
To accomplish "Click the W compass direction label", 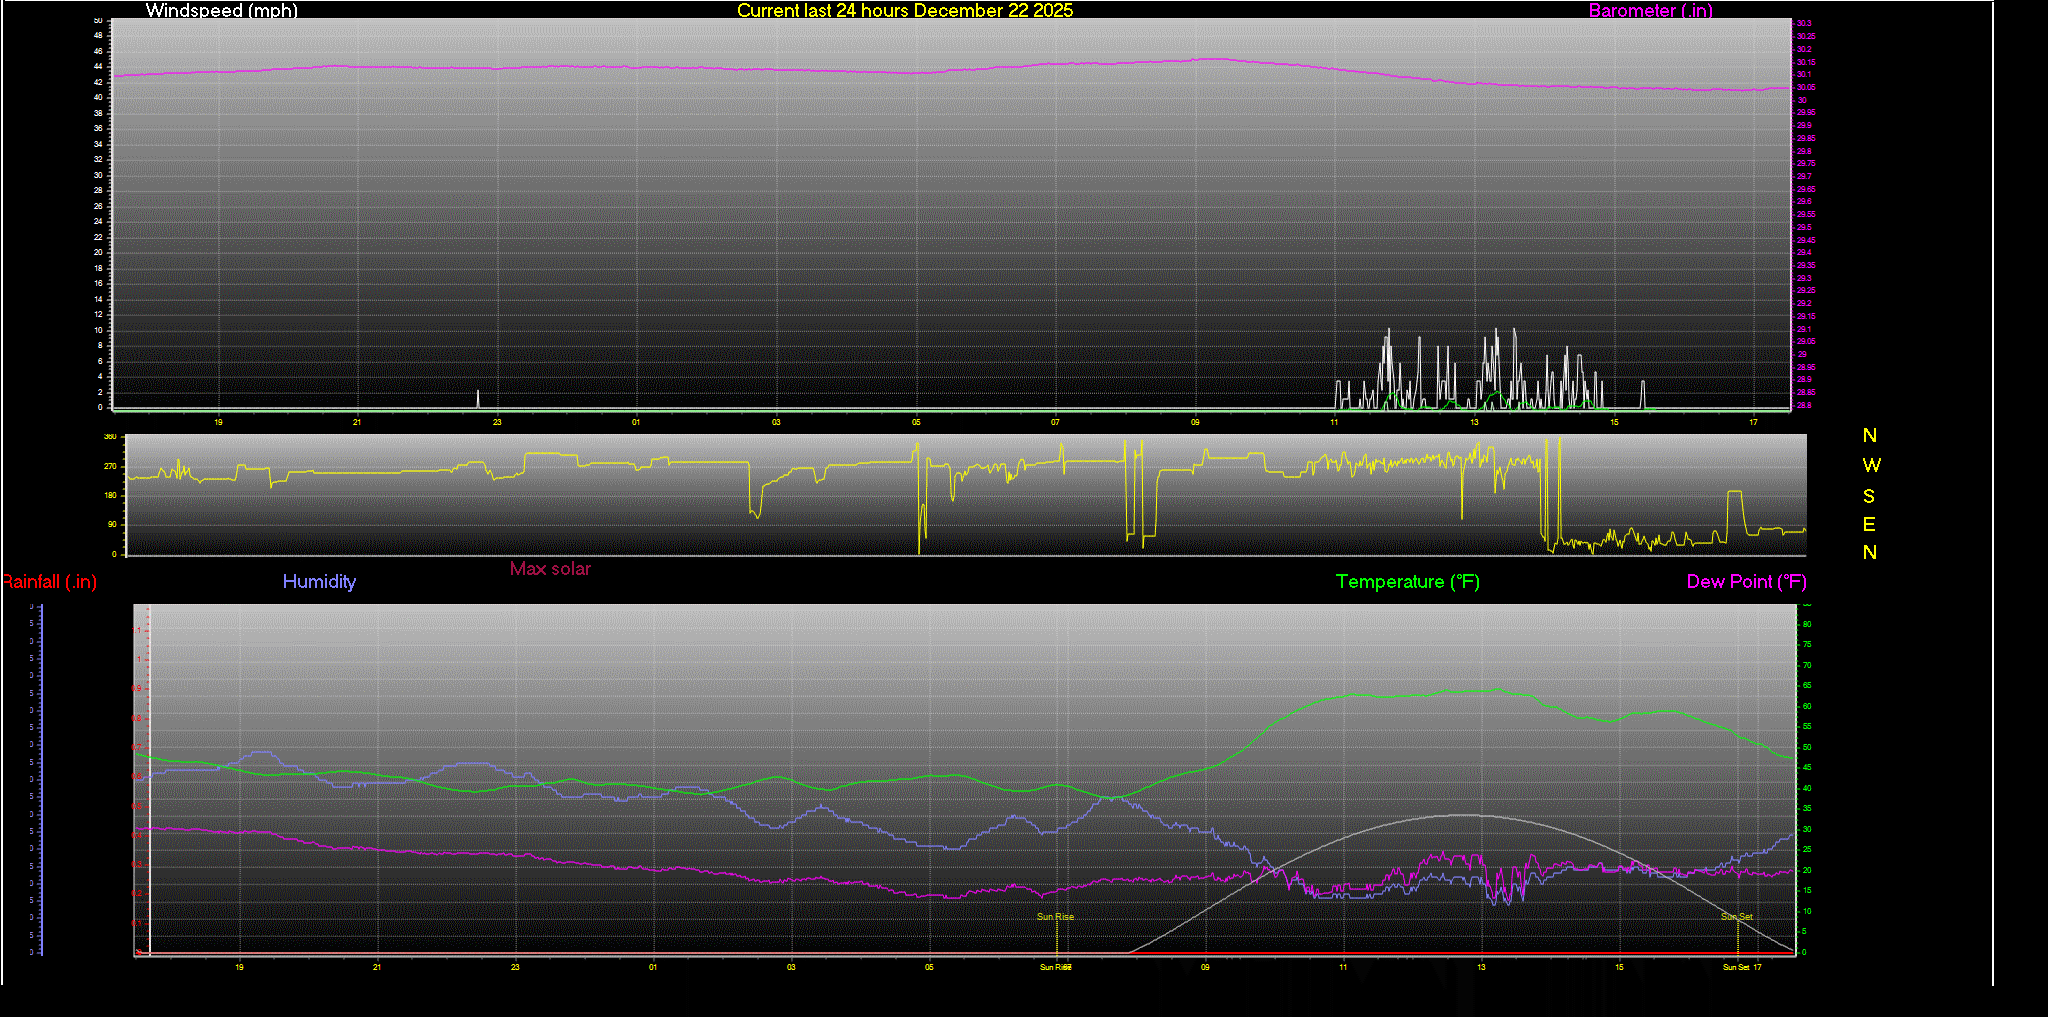I will (x=1871, y=466).
